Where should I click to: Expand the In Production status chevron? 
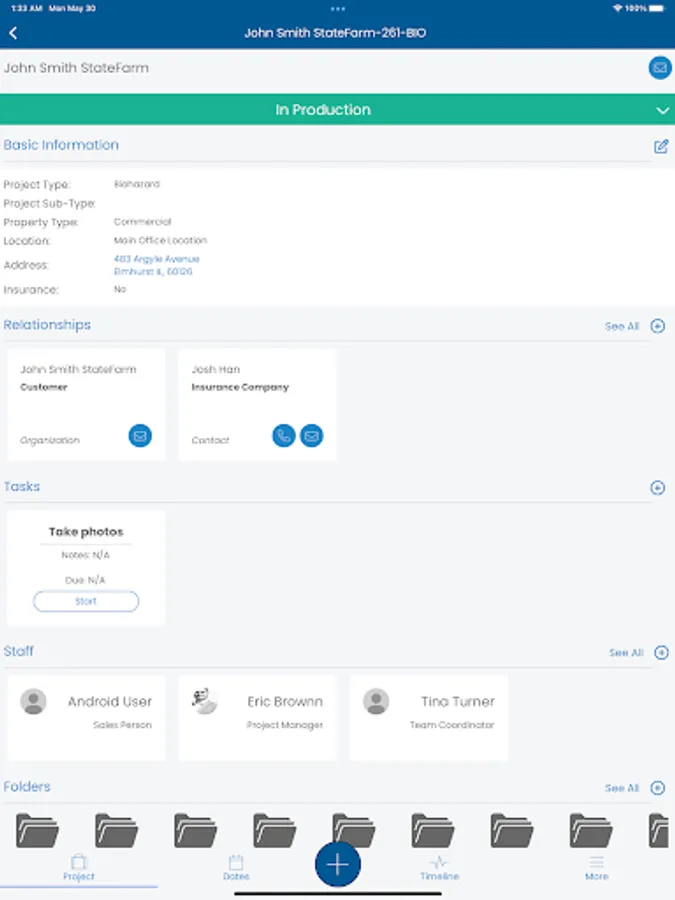coord(662,110)
